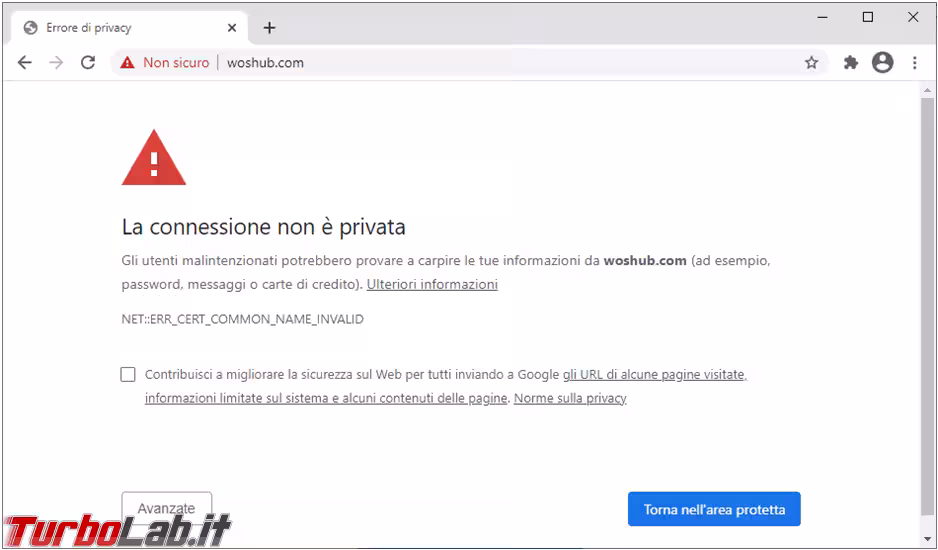Open gli URL di alcune pagine visitate link
The image size is (938, 550).
(655, 375)
